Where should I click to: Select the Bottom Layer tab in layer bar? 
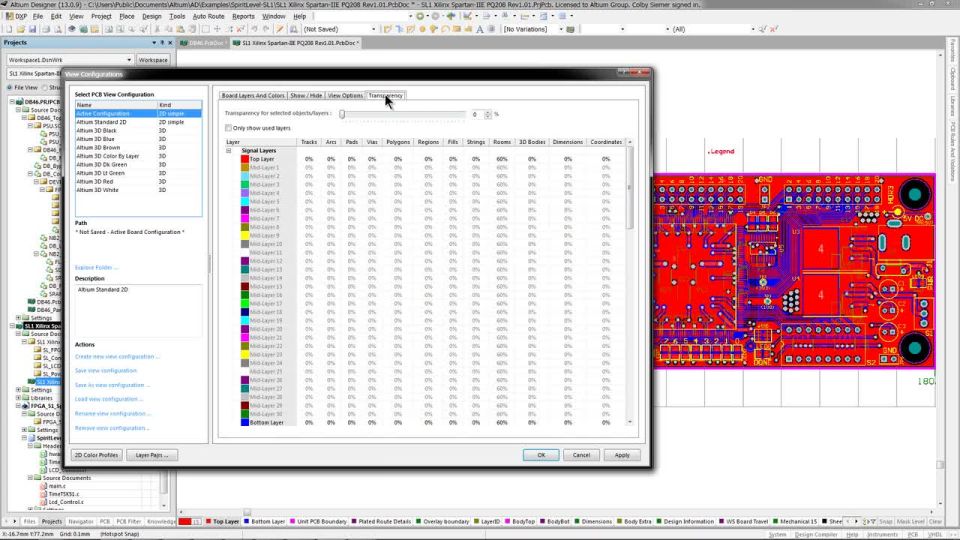pyautogui.click(x=264, y=522)
